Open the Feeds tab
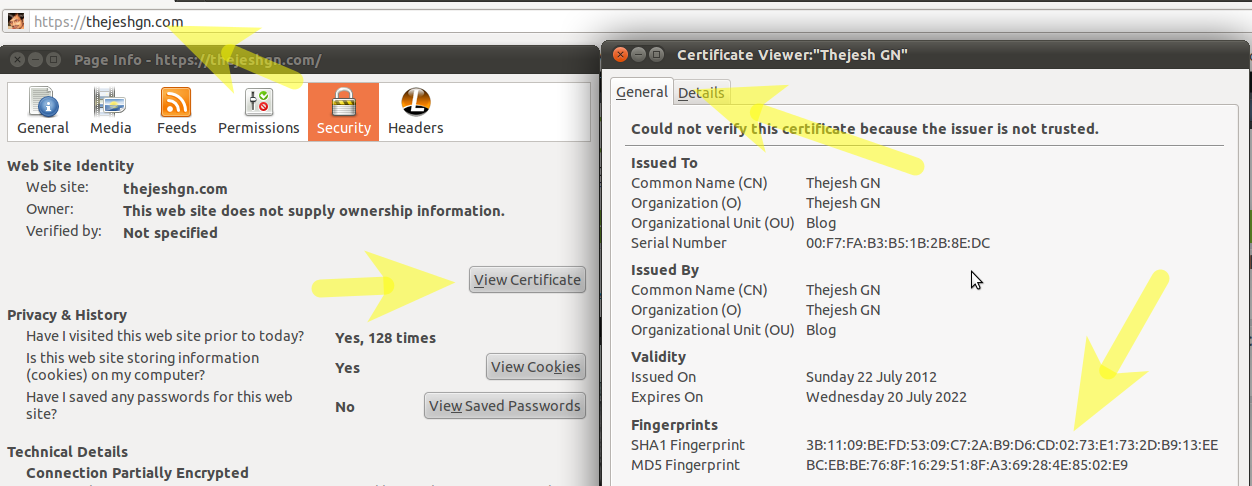 tap(176, 112)
